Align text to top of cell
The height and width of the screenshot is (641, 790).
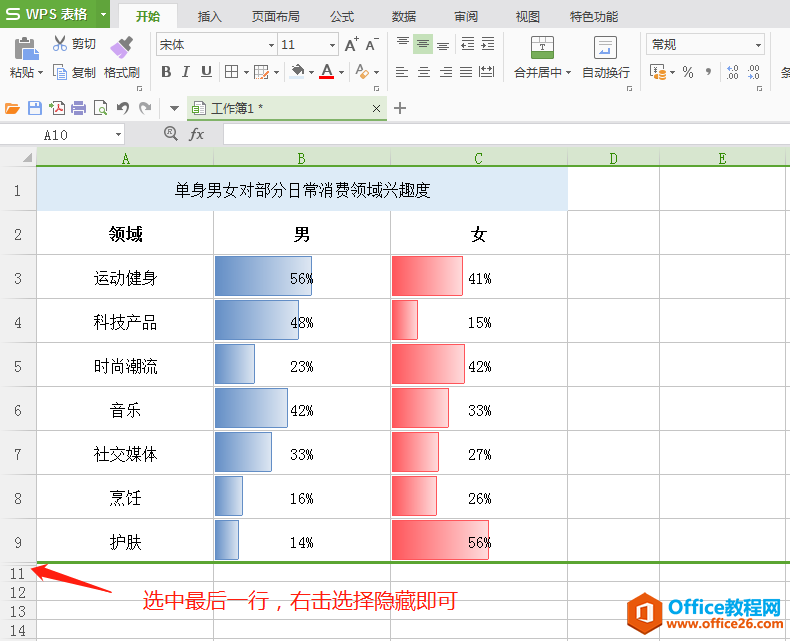[402, 43]
